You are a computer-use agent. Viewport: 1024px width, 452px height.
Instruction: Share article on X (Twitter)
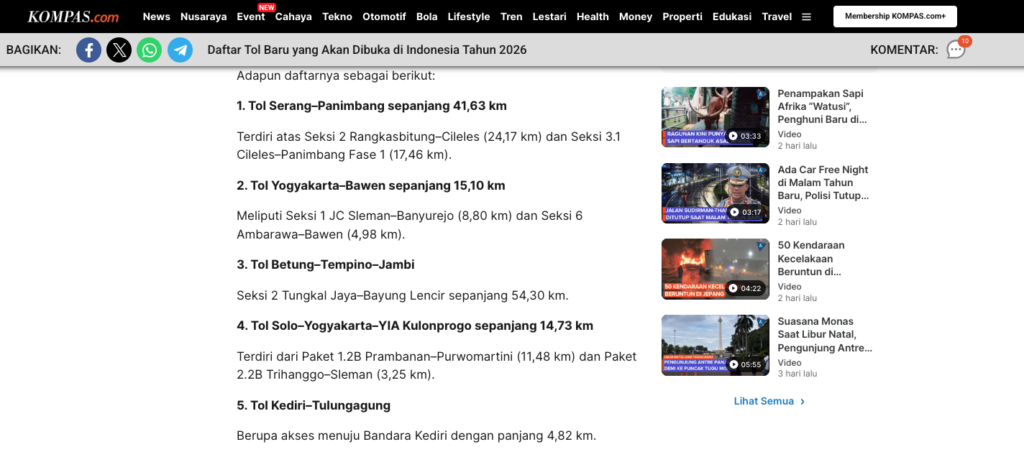pos(119,50)
